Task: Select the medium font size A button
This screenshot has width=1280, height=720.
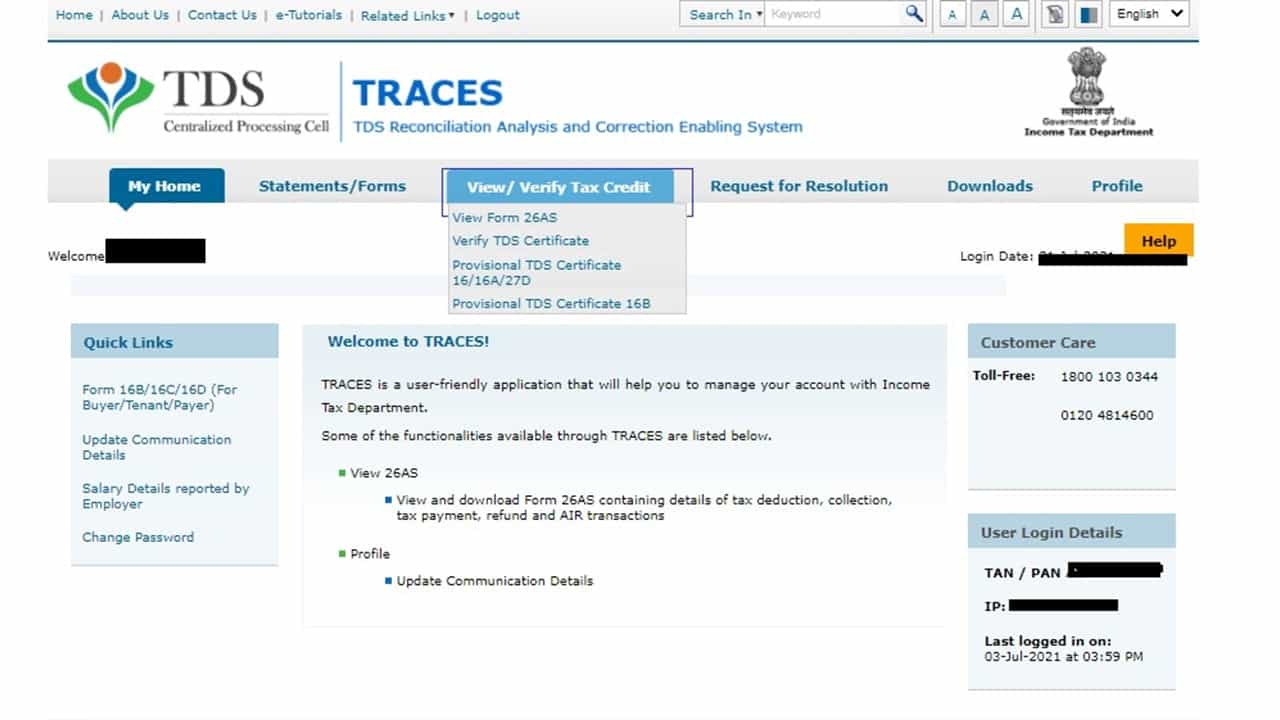Action: pos(984,14)
